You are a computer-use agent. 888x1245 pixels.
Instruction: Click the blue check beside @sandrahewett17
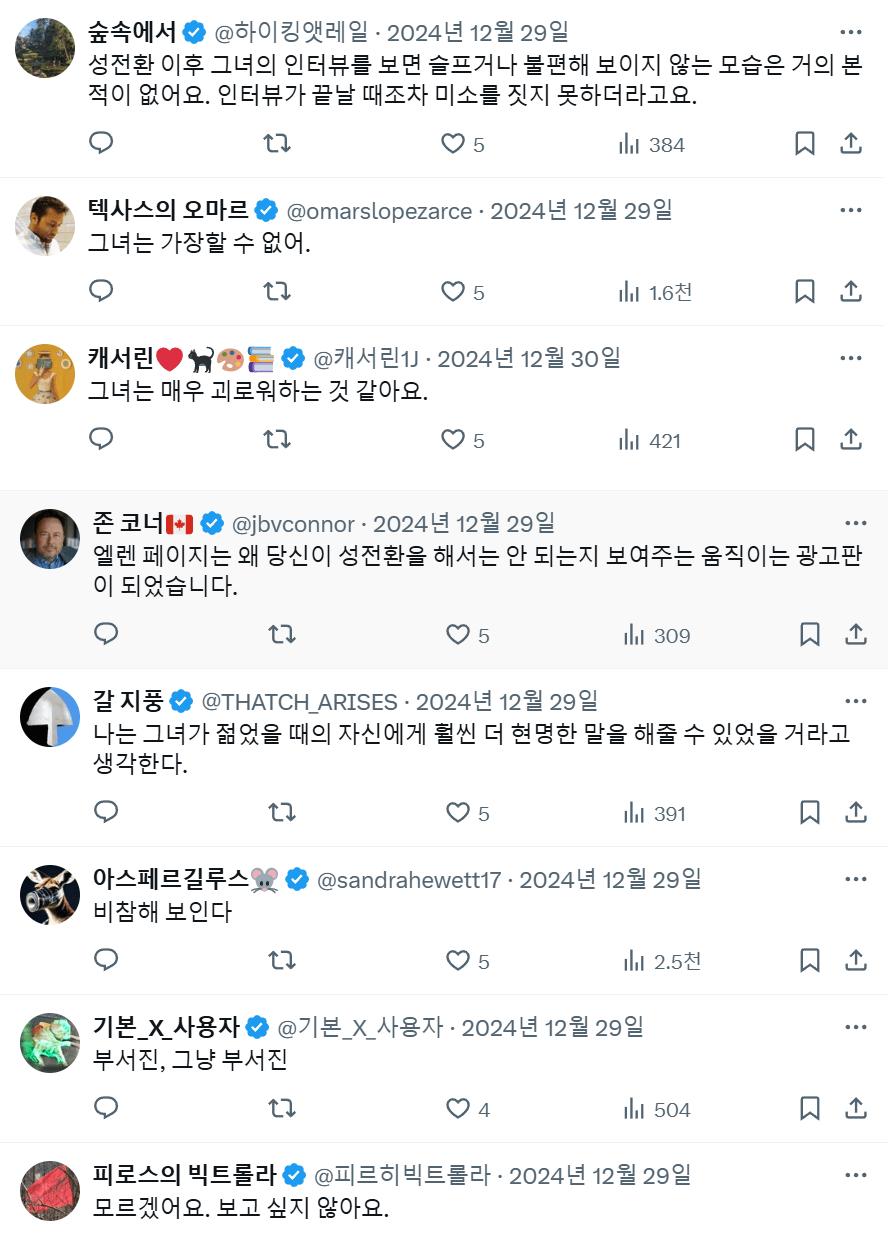pyautogui.click(x=295, y=878)
